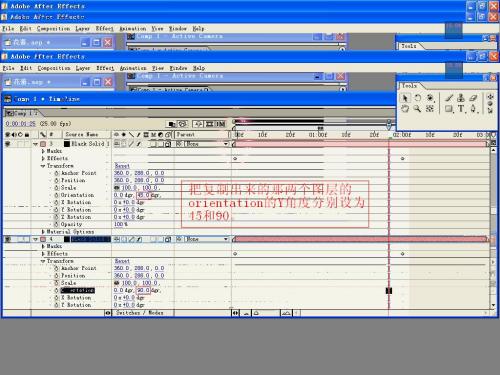Image resolution: width=500 pixels, height=375 pixels.
Task: Expand Masks group under layer 3
Action: [43, 151]
